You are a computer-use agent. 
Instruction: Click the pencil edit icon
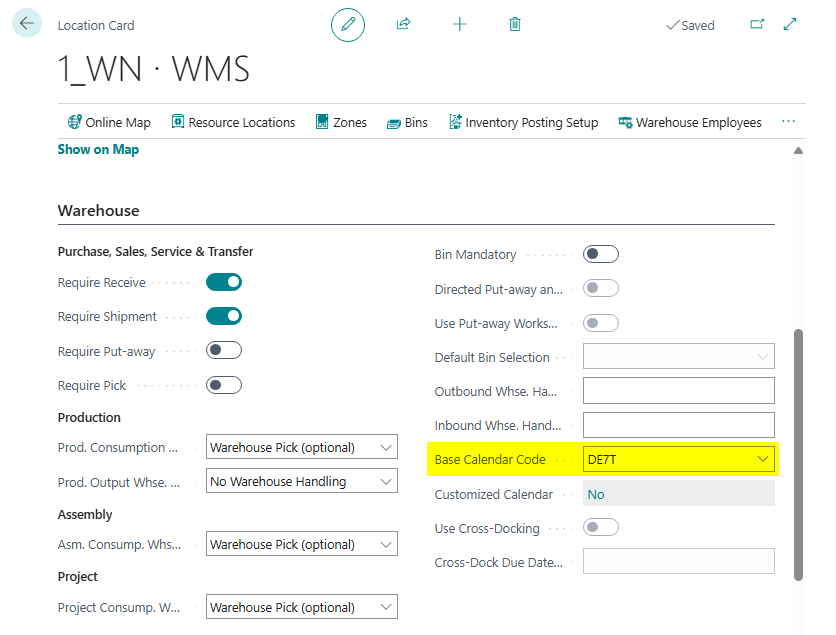[348, 24]
